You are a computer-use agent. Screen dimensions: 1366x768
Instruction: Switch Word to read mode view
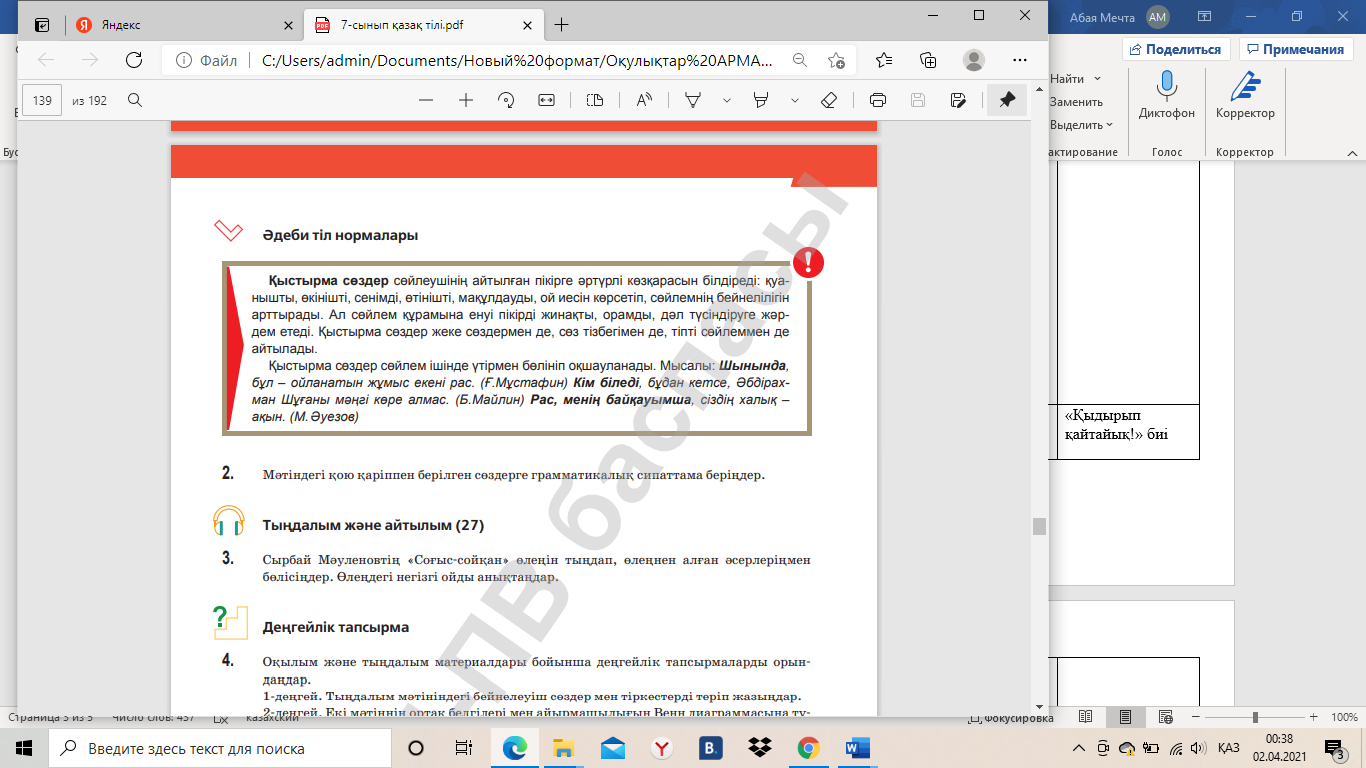1085,718
